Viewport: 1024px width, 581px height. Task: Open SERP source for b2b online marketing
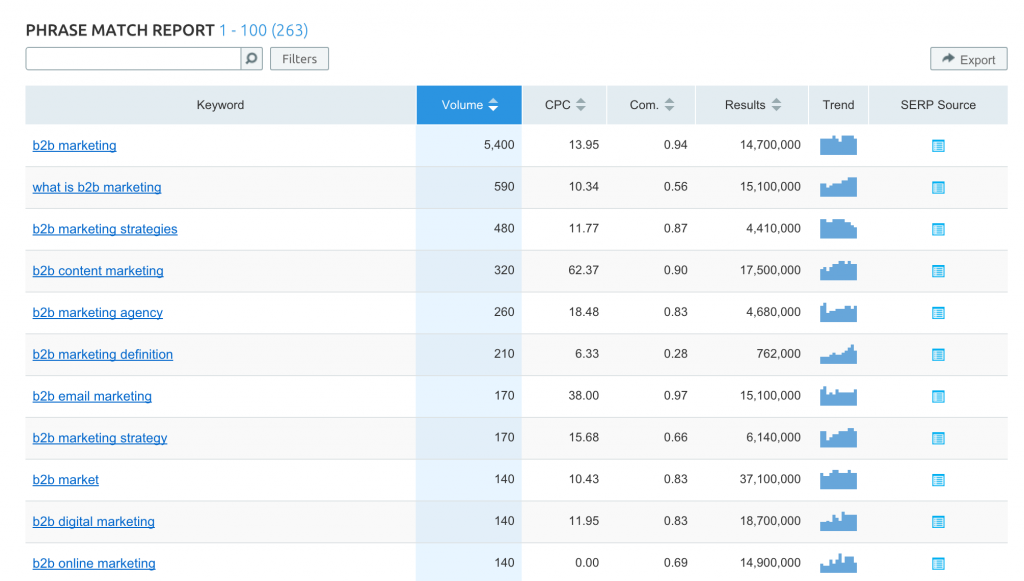[938, 563]
